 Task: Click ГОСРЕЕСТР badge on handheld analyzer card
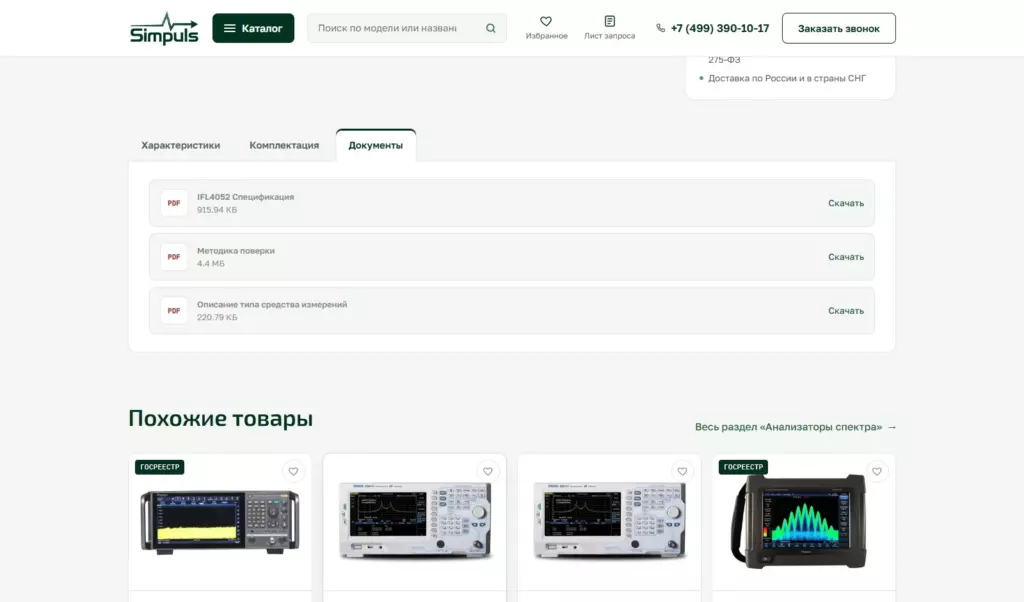(x=743, y=467)
